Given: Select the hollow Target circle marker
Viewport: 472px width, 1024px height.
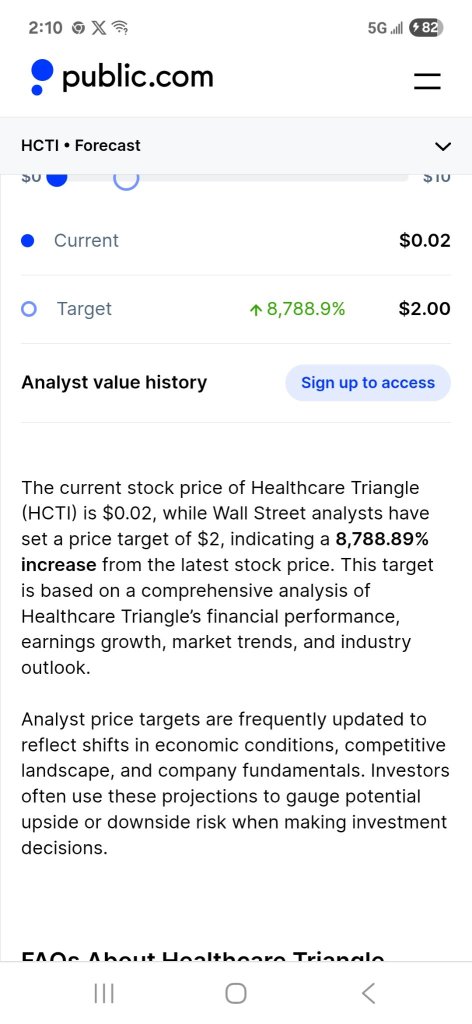Looking at the screenshot, I should pos(28,309).
